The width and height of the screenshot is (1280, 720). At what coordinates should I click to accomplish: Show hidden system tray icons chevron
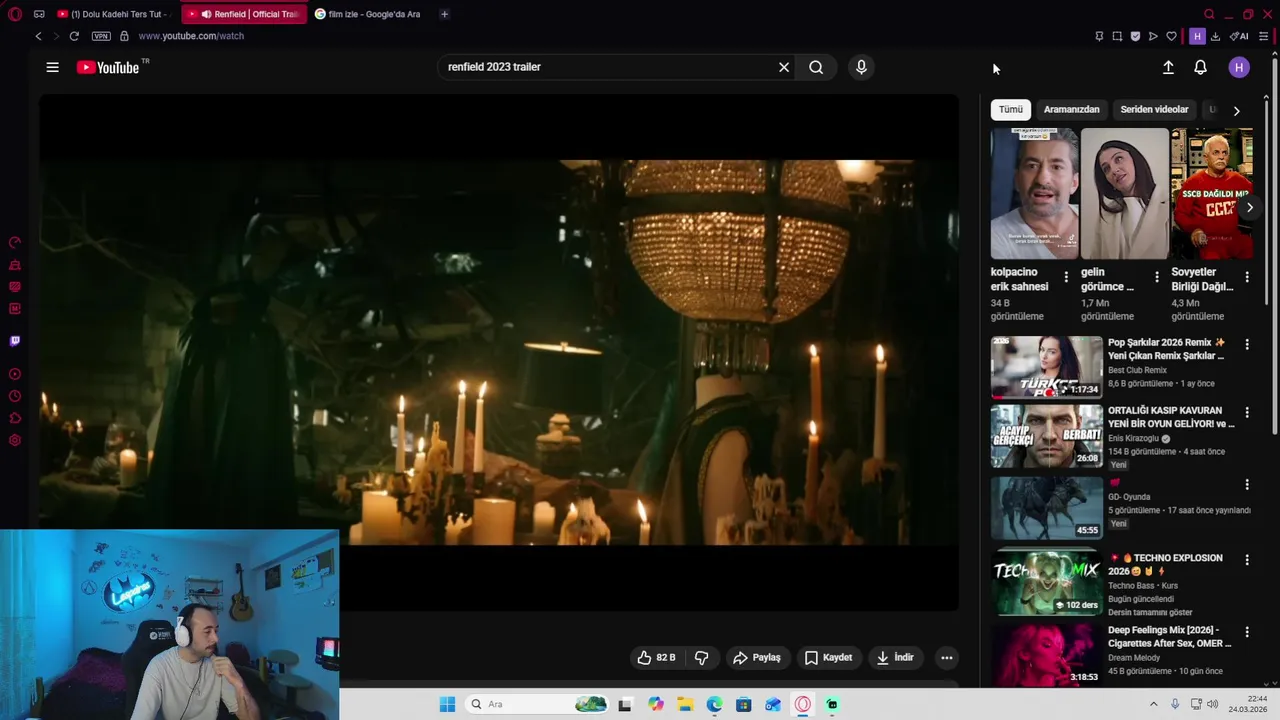pyautogui.click(x=1153, y=704)
